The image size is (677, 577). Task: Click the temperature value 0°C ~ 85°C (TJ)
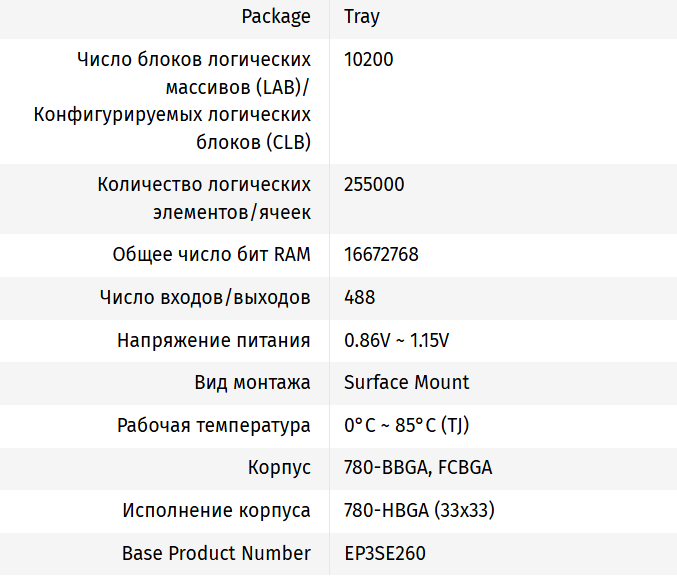click(x=406, y=426)
